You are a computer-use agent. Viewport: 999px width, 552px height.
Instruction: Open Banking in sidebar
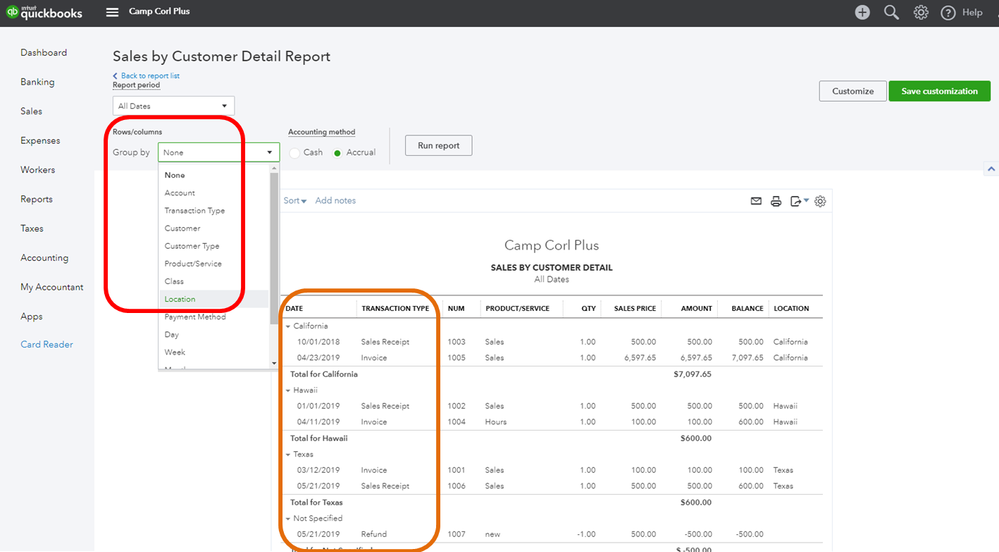[37, 82]
